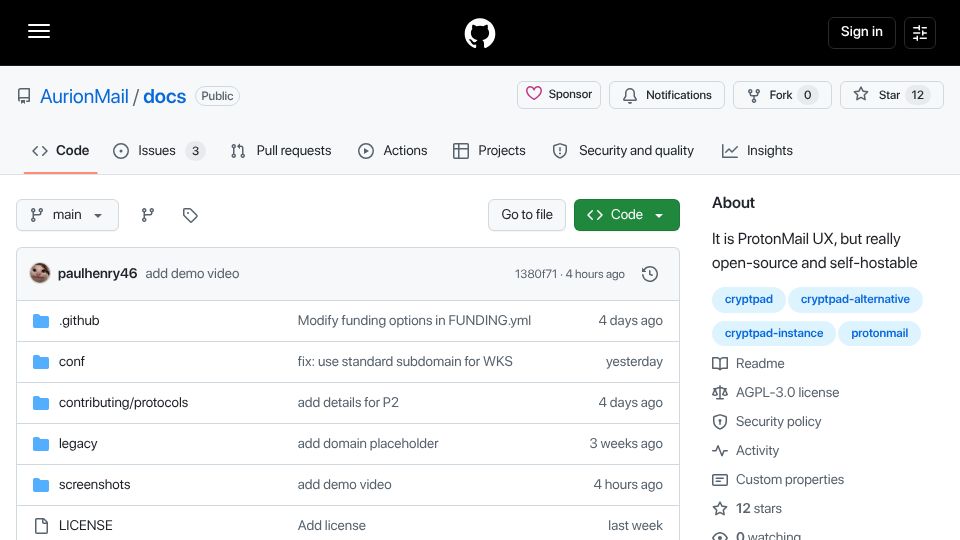The height and width of the screenshot is (540, 960).
Task: Open the contributing/protocols folder name
Action: 123,403
